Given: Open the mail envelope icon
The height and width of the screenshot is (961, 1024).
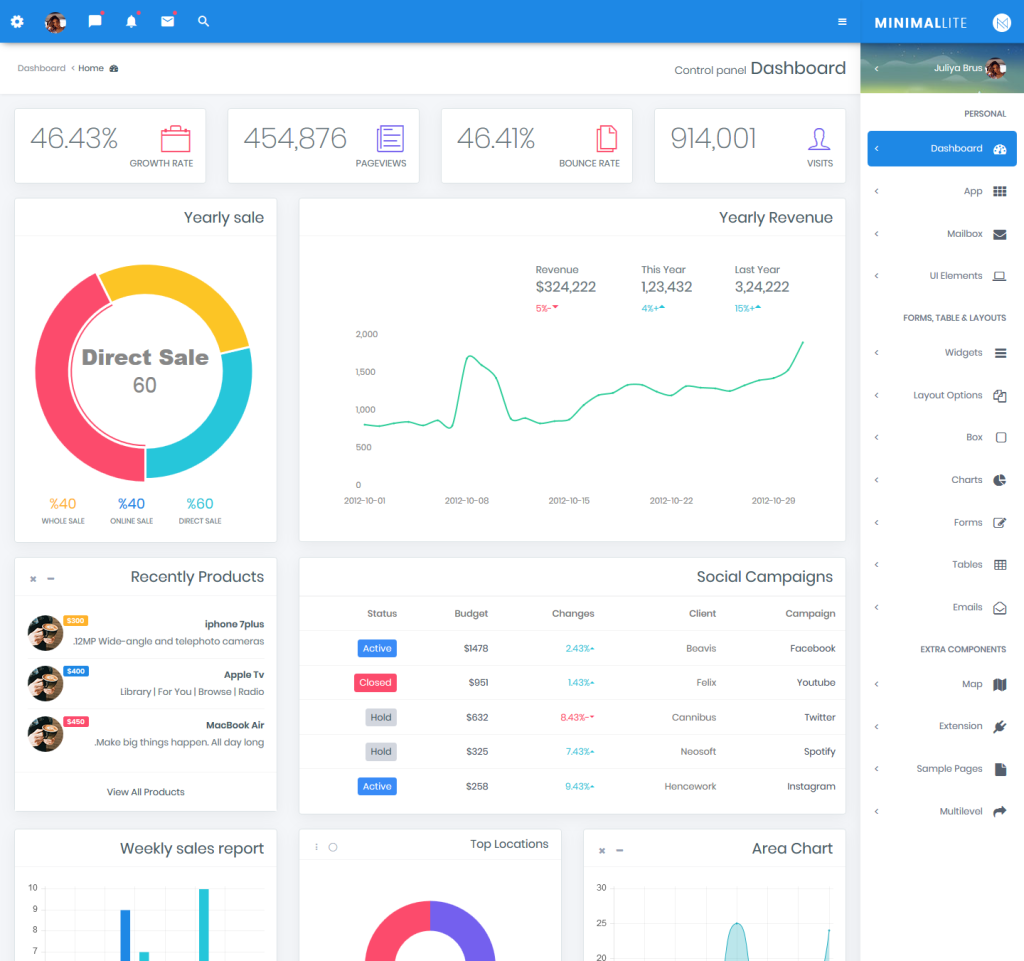Looking at the screenshot, I should tap(168, 21).
